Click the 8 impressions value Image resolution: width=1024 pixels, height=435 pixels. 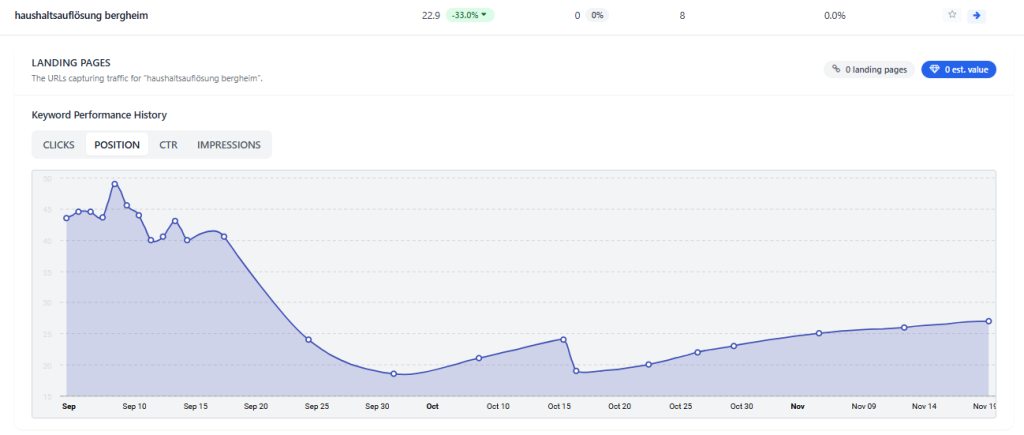[682, 15]
